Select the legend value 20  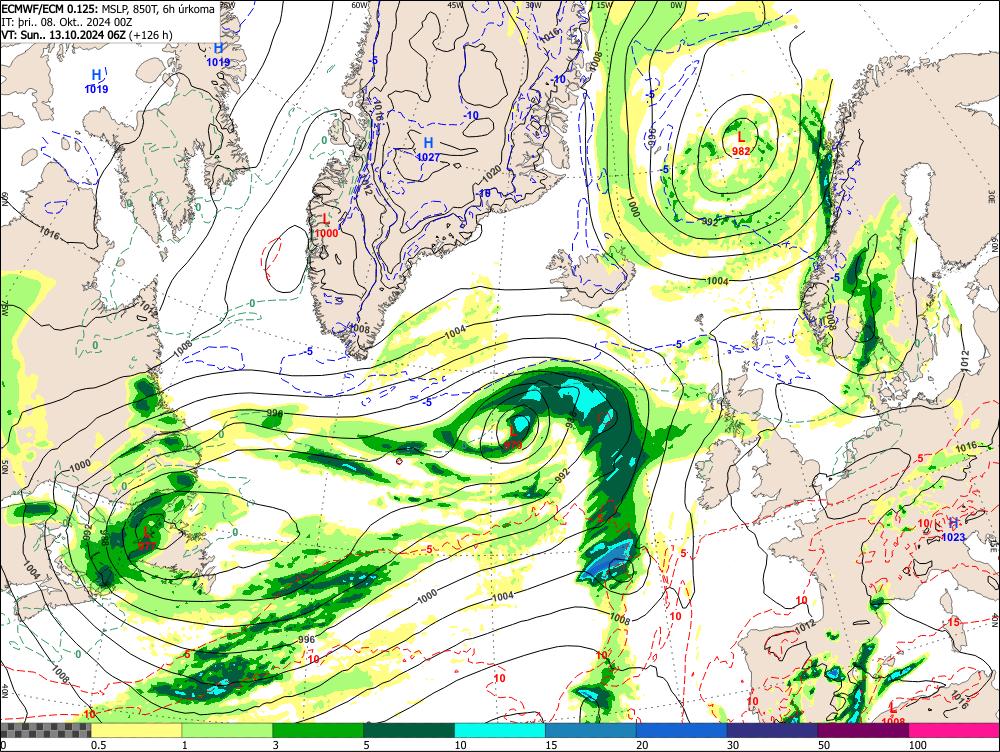tap(642, 745)
